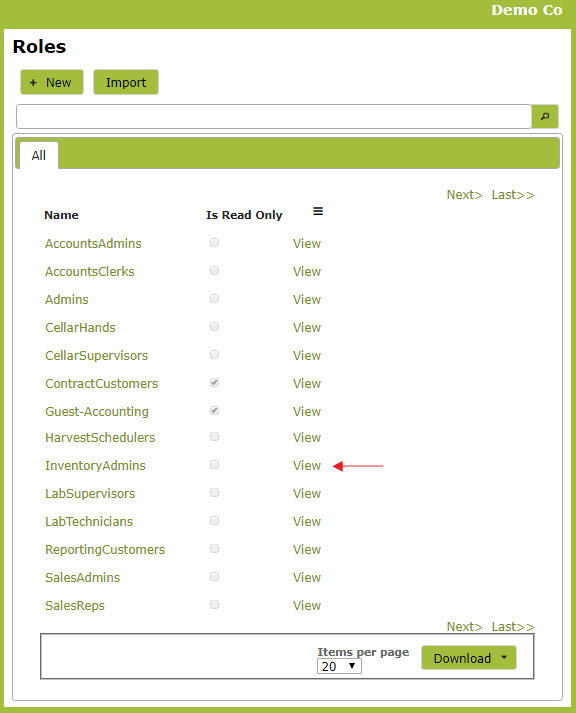Screen dimensions: 576x713
Task: Click the Is Read Only column header
Action: tap(244, 215)
